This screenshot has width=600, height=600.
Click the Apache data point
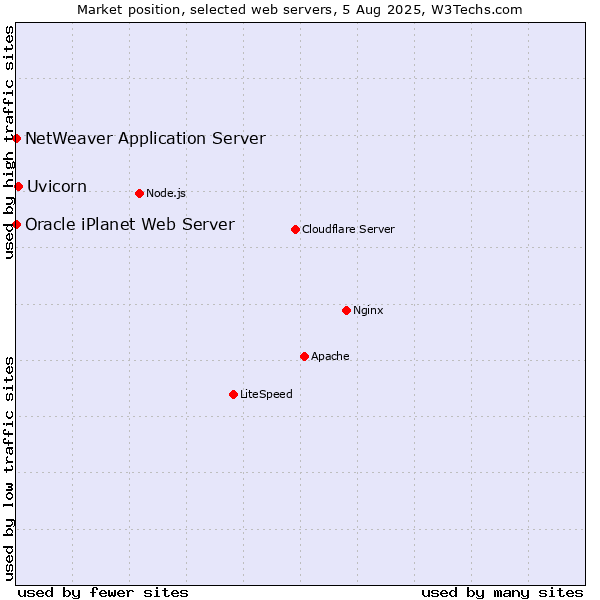pos(305,356)
